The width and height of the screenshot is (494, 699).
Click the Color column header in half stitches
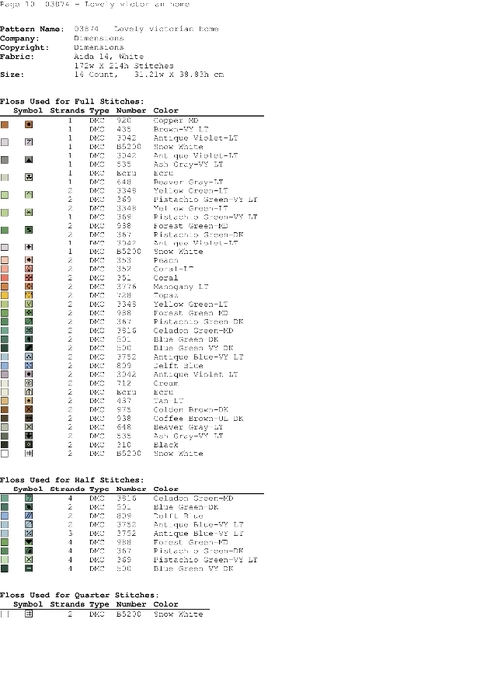pyautogui.click(x=166, y=489)
